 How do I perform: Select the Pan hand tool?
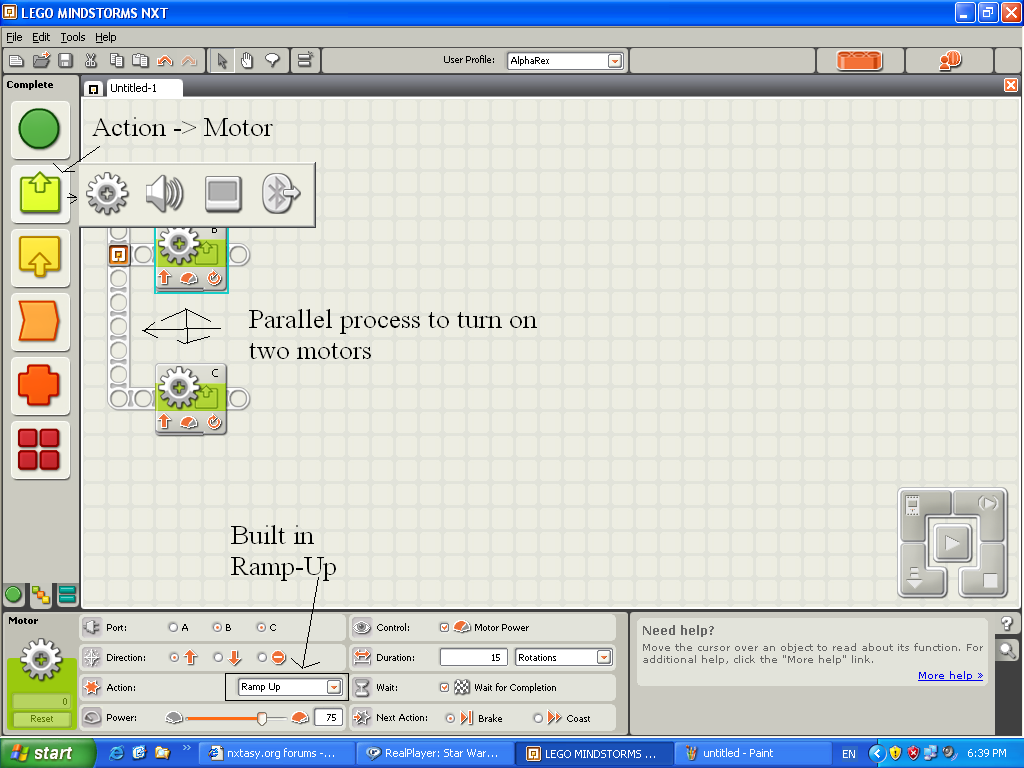(247, 61)
